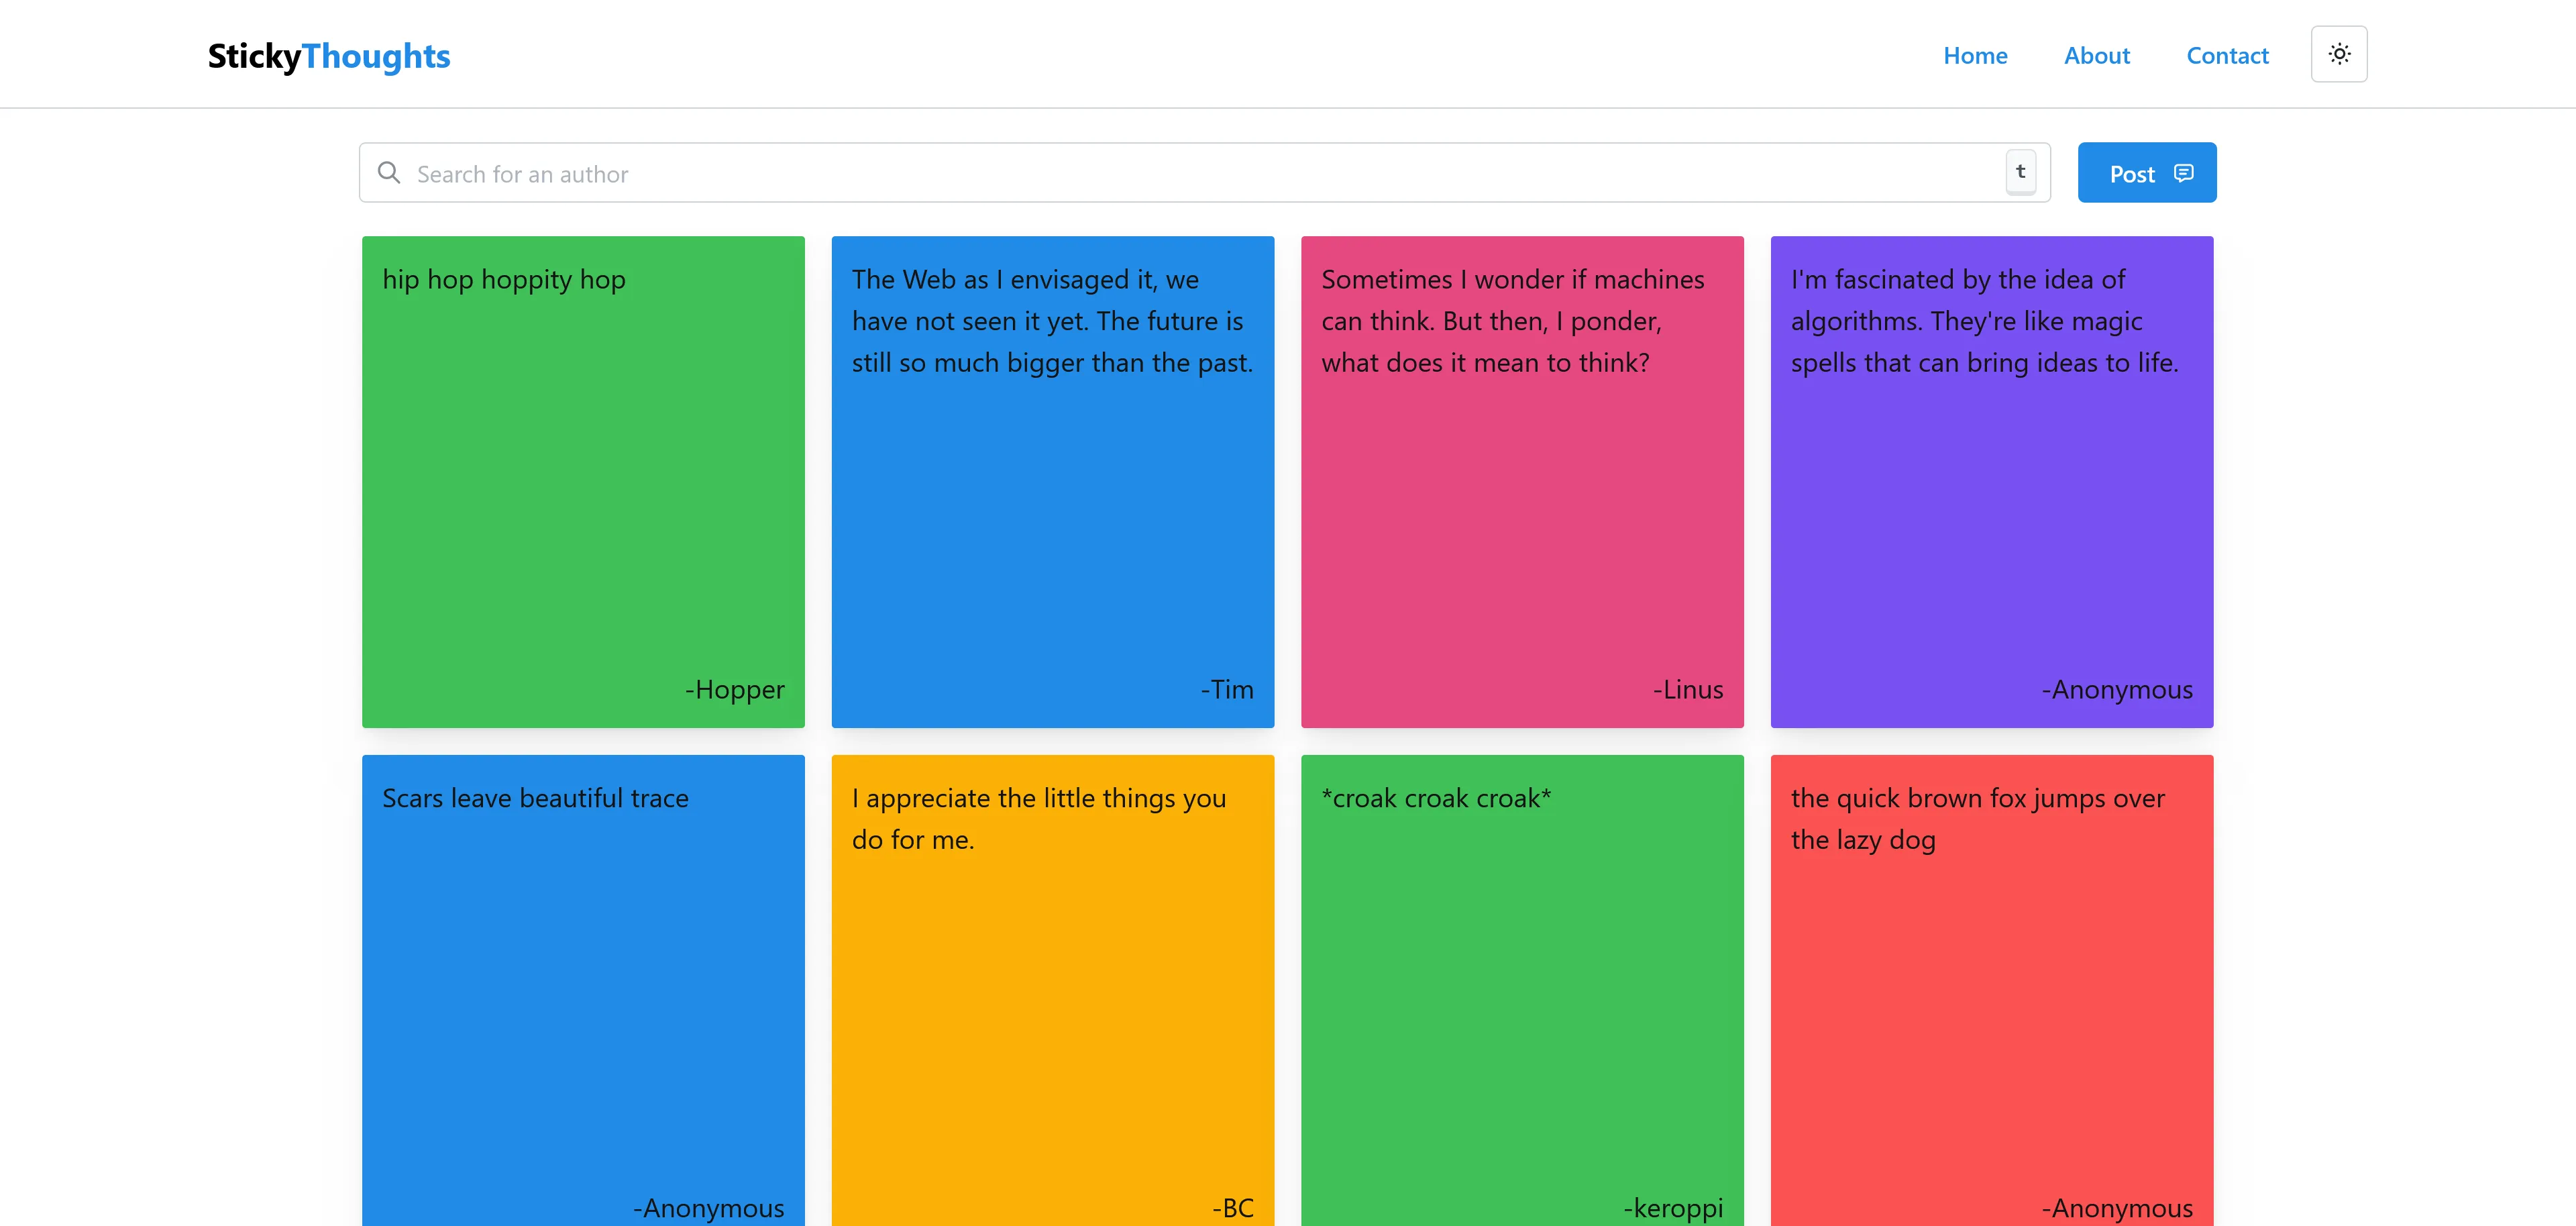Open the '*croak croak croak*' green note

1521,990
